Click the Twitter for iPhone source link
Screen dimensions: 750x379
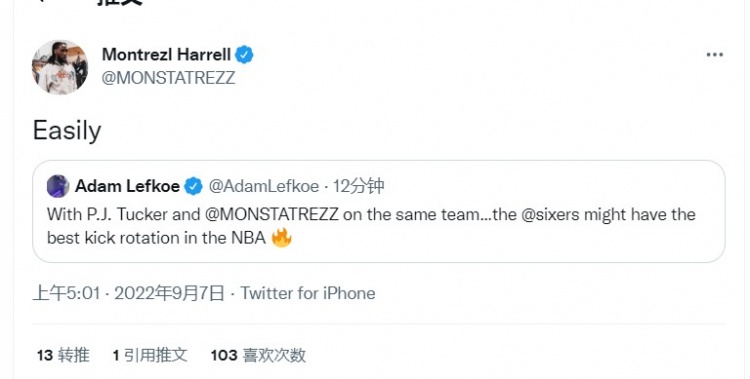308,293
